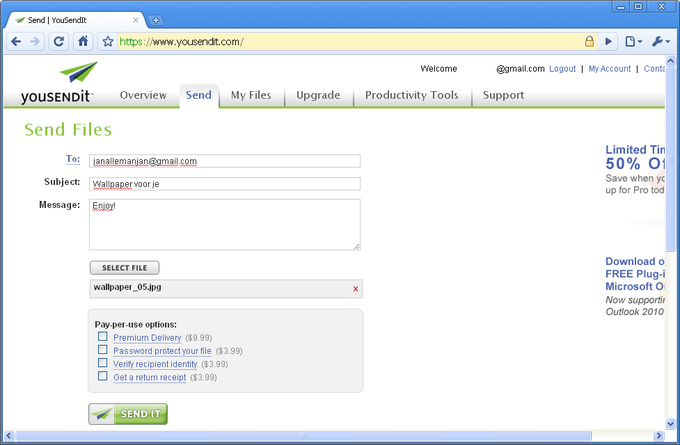Remove wallpaper_05.jpg with red X
Image resolution: width=680 pixels, height=445 pixels.
click(356, 289)
